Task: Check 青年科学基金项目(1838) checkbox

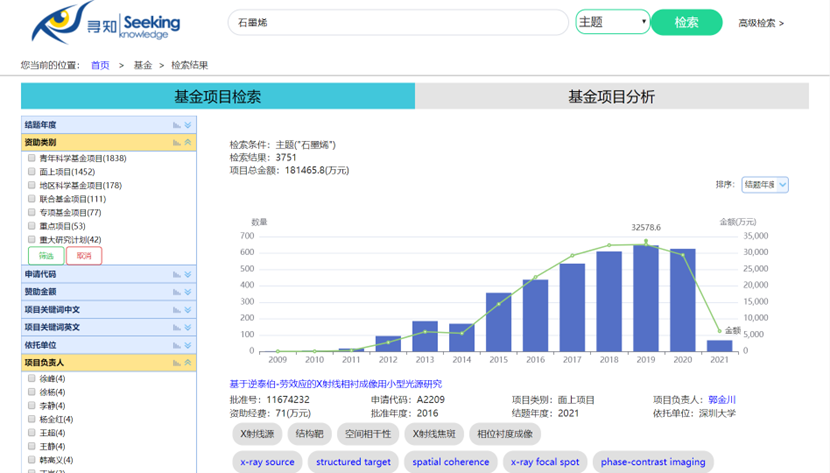Action: coord(32,158)
